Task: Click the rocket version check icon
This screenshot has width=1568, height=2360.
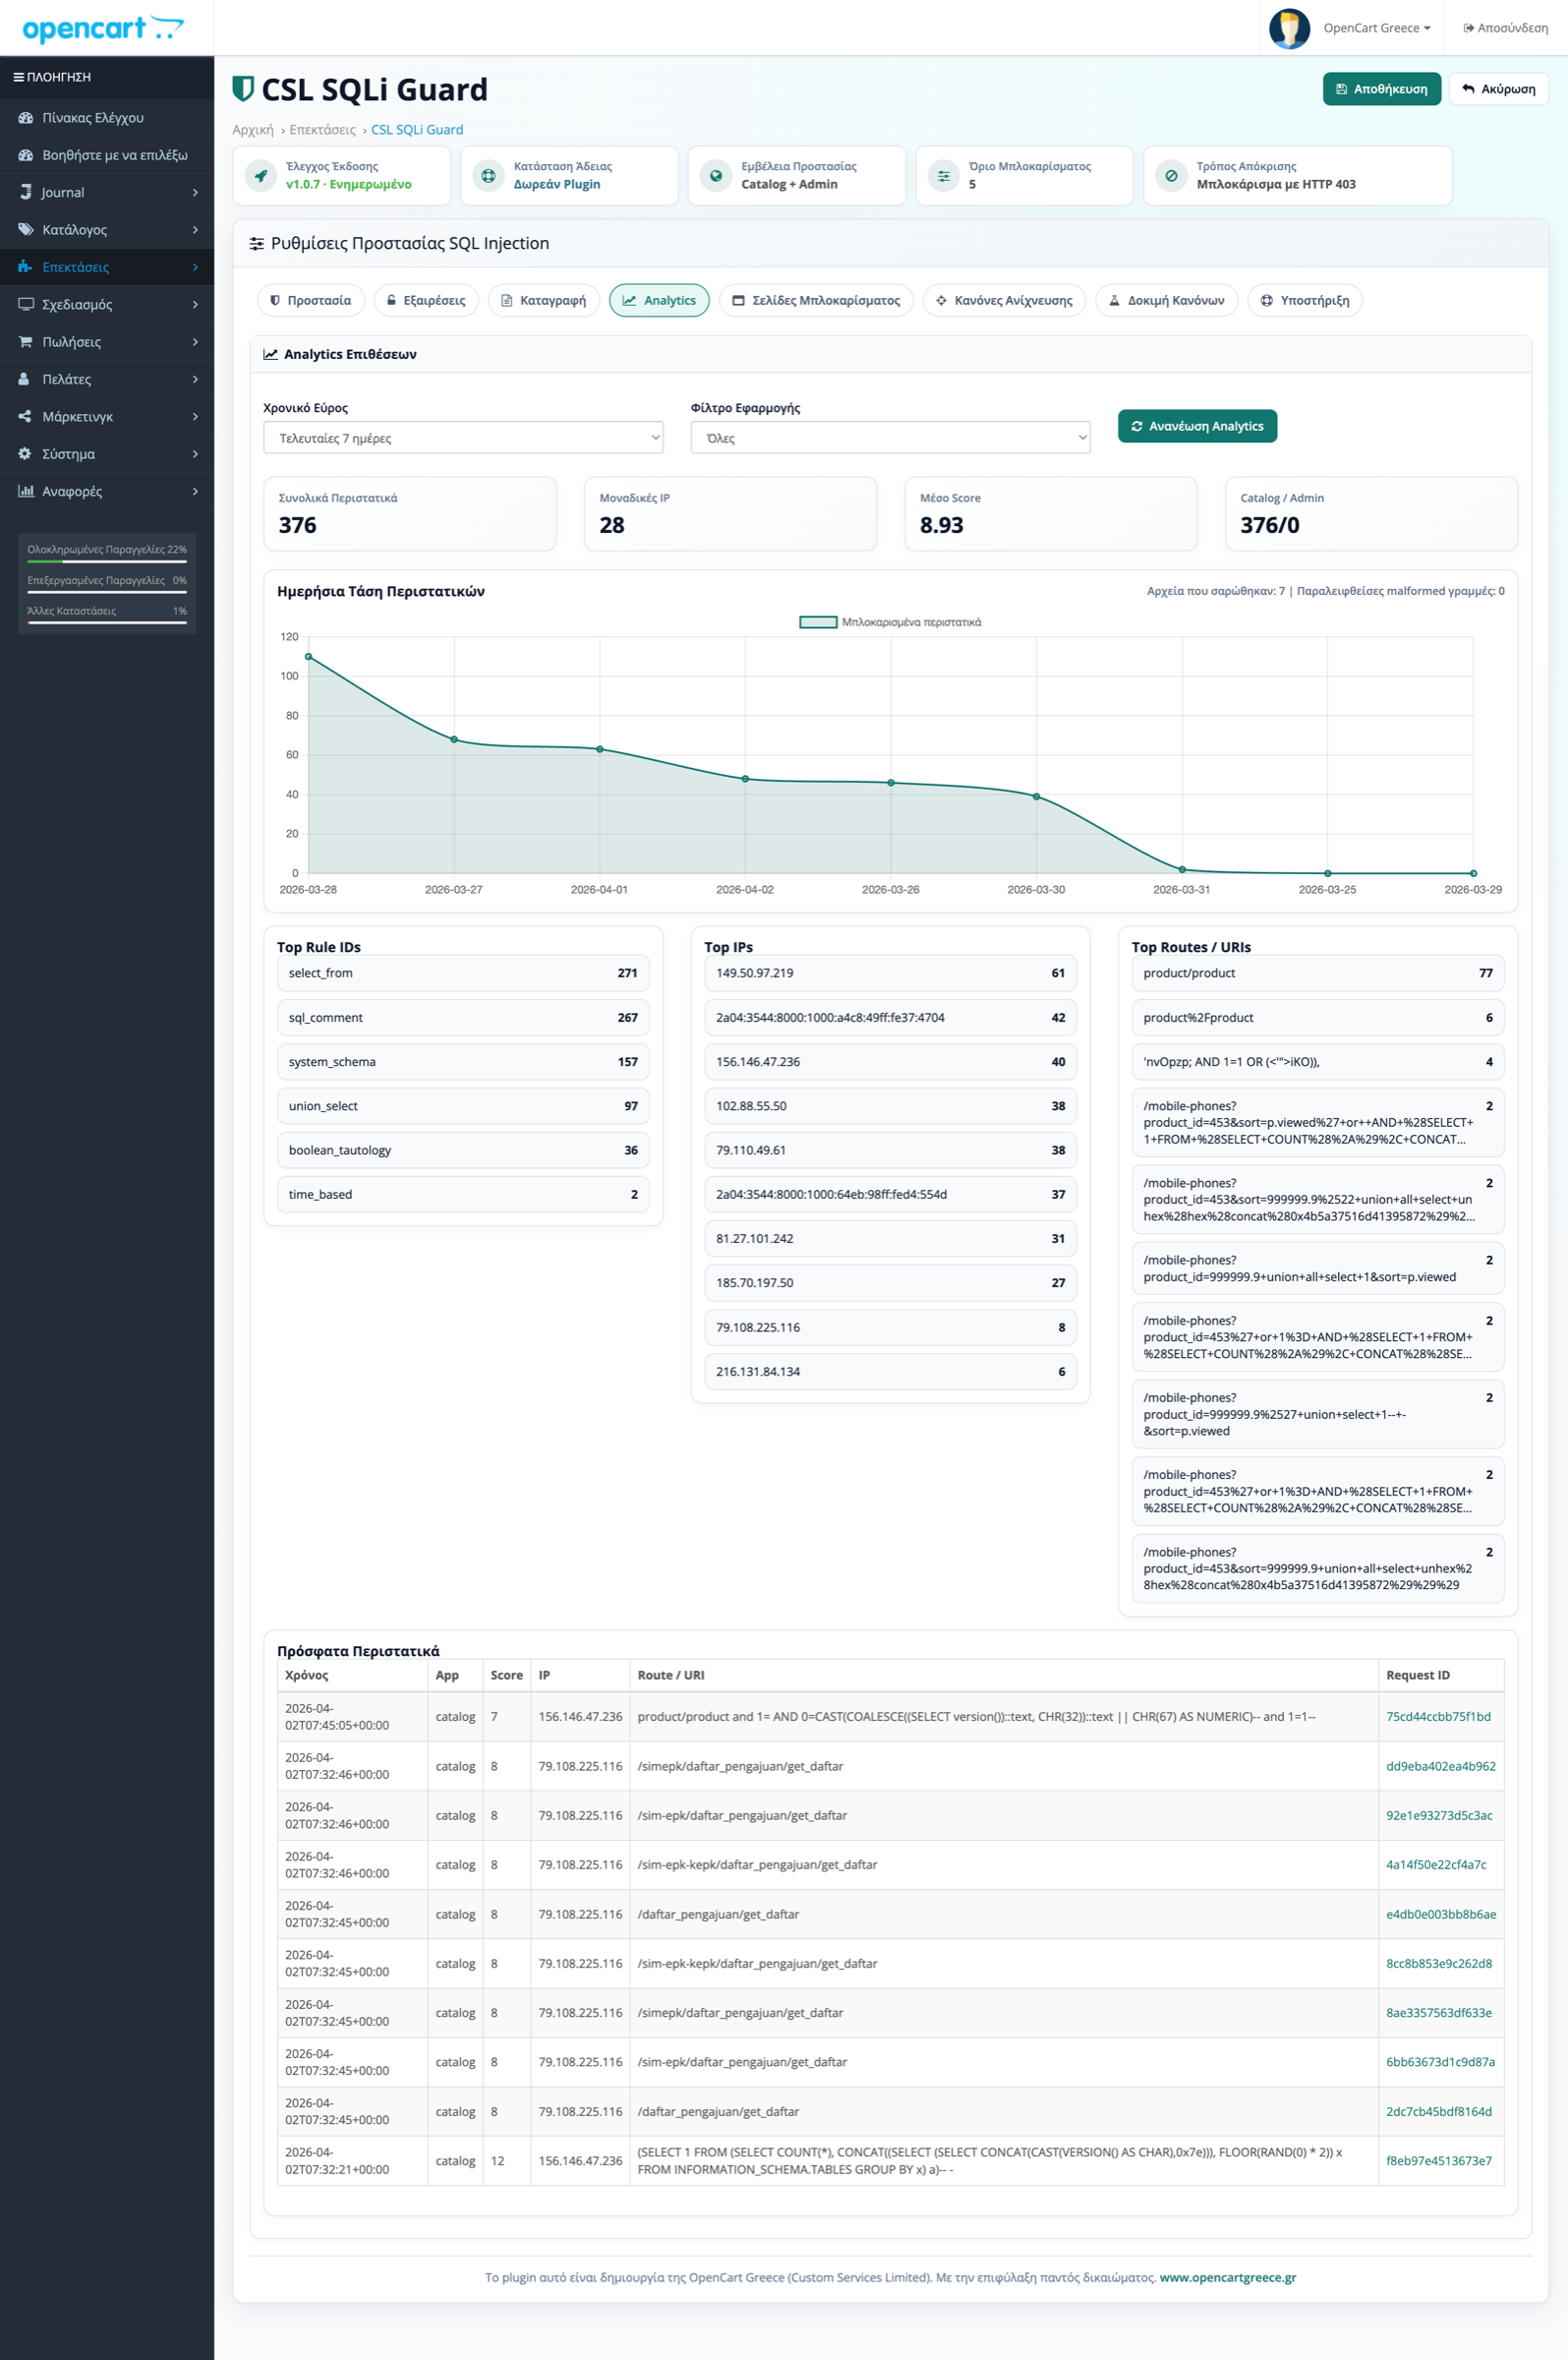Action: tap(261, 176)
